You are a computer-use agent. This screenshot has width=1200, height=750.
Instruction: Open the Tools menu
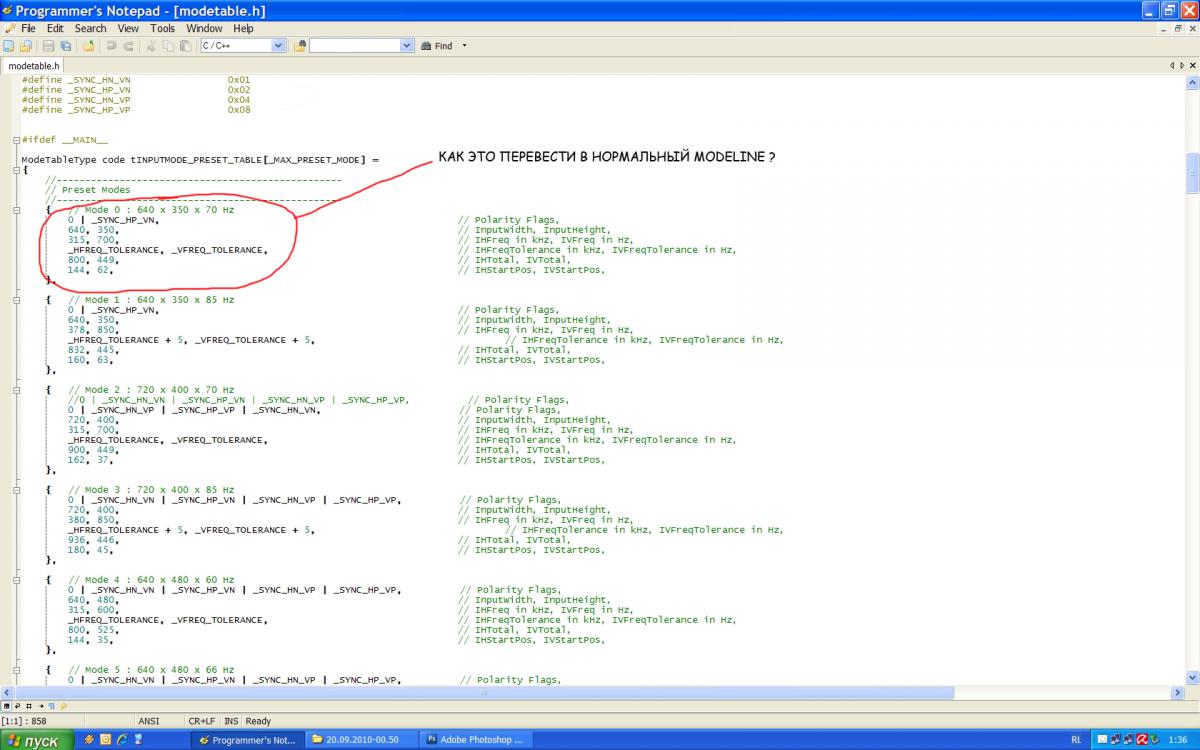[x=162, y=29]
